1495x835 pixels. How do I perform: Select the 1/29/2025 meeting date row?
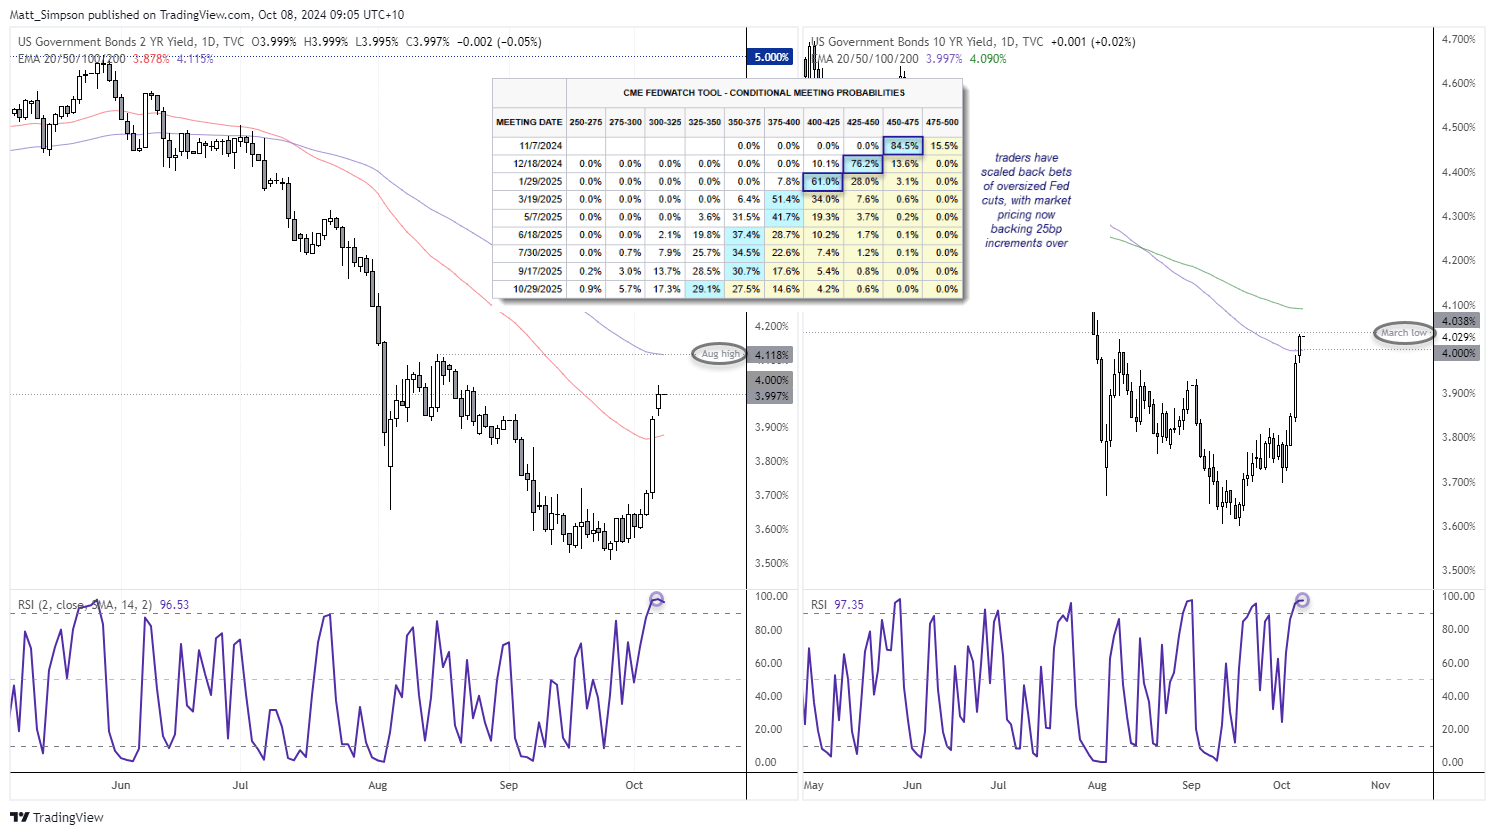point(728,182)
